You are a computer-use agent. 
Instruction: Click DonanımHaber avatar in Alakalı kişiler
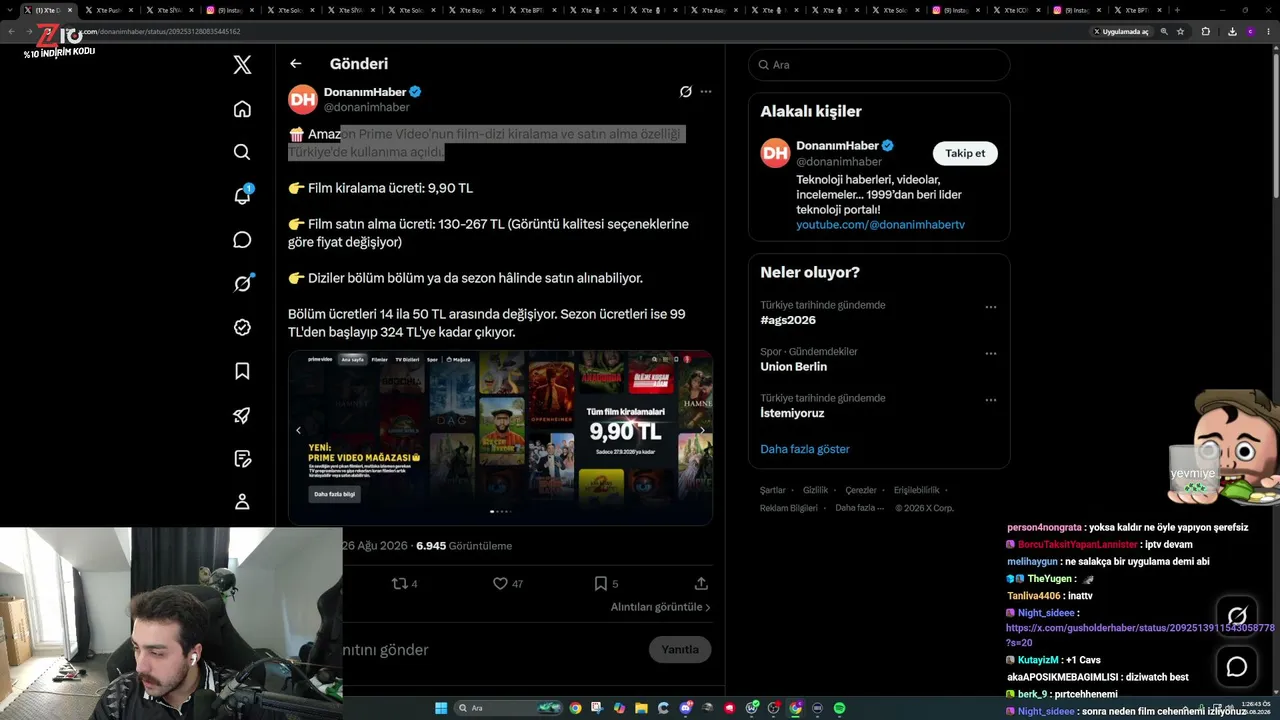(x=775, y=153)
